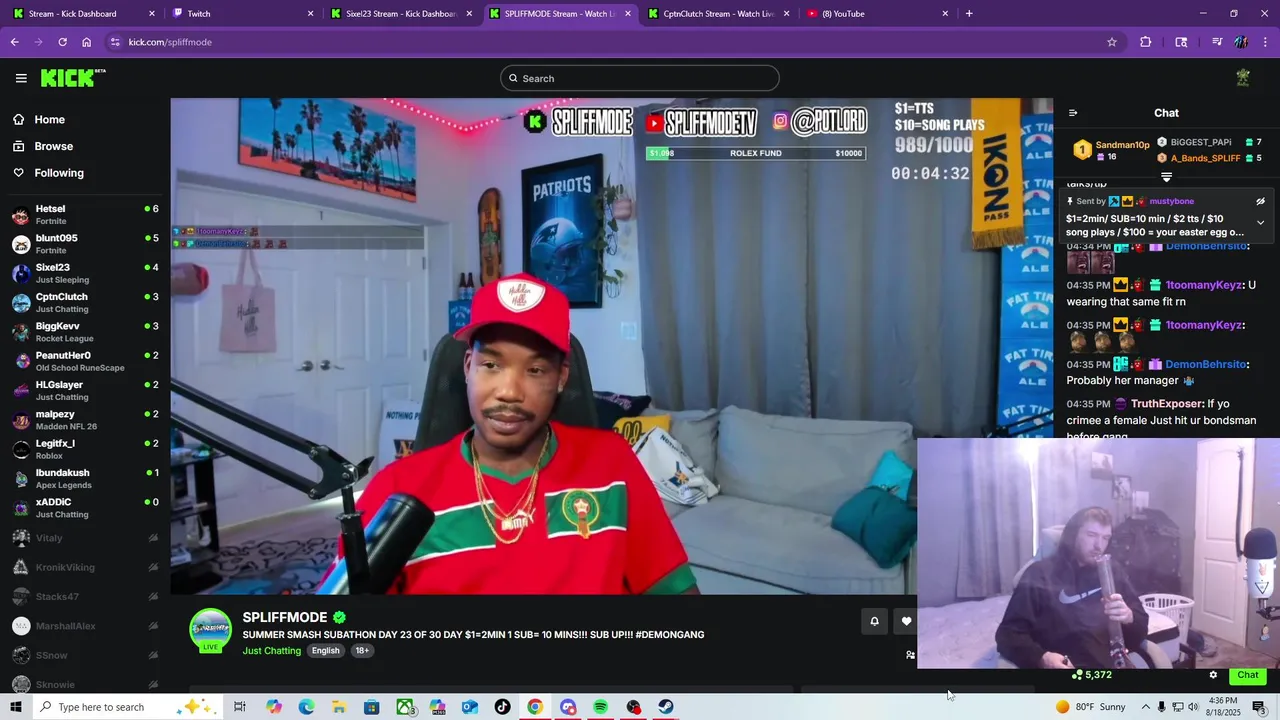
Task: Bookmark this page with star icon
Action: pos(1111,42)
